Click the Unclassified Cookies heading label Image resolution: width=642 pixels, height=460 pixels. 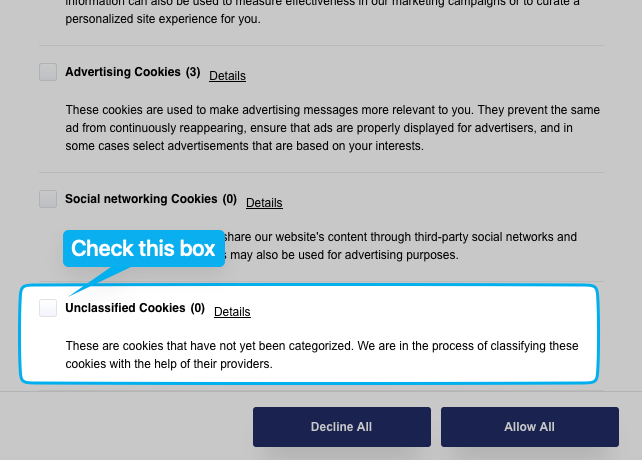point(125,308)
